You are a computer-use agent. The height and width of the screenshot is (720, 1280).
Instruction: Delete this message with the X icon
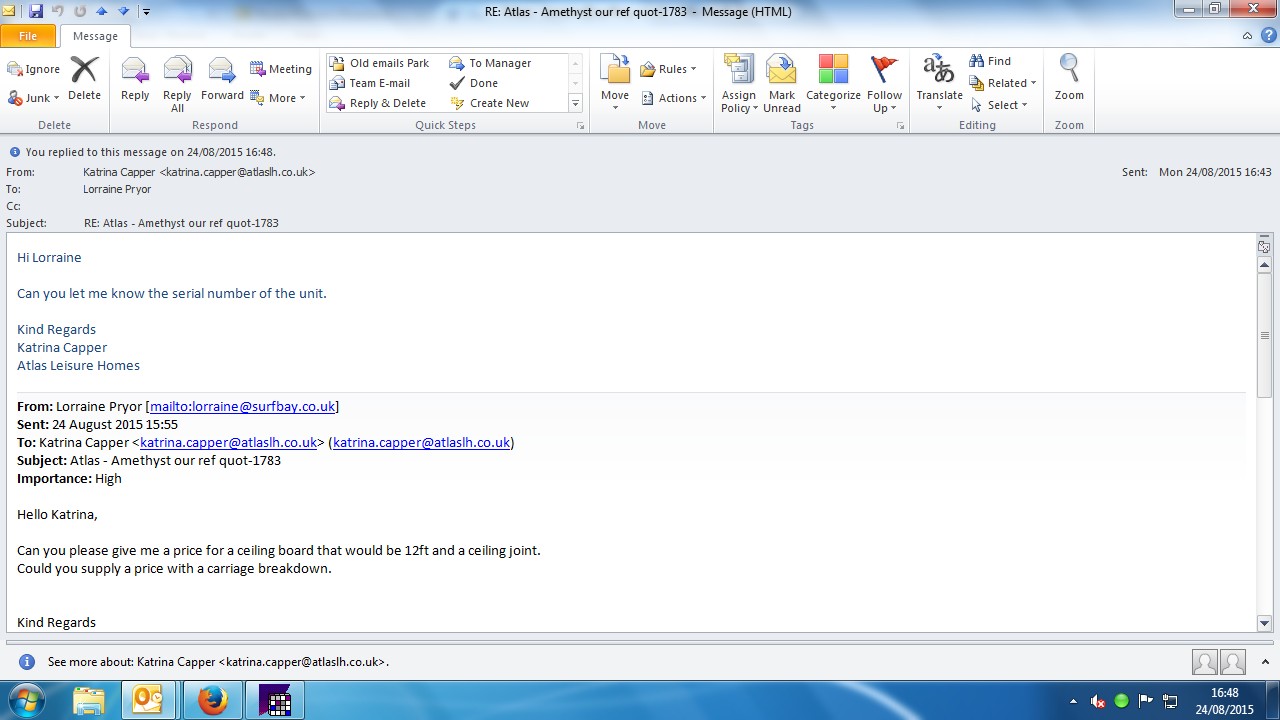click(84, 78)
